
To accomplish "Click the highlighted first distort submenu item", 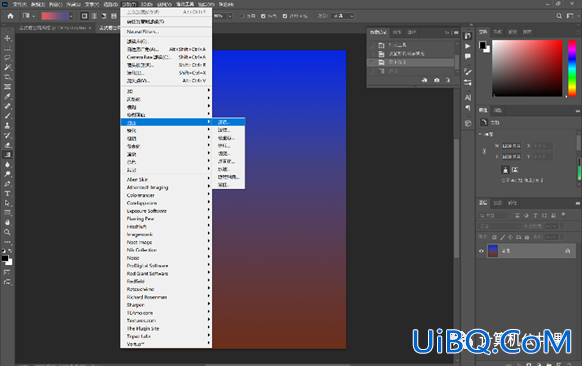I will pyautogui.click(x=229, y=122).
